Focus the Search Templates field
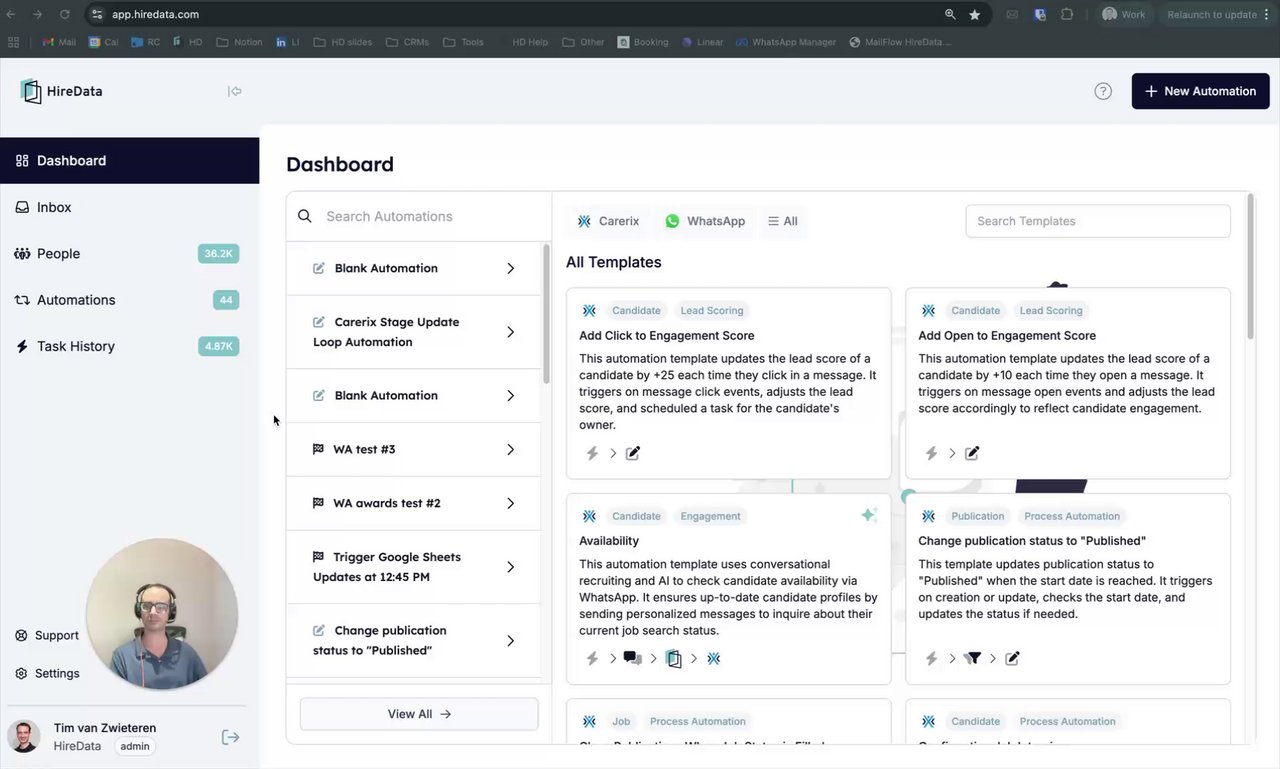 pos(1098,221)
